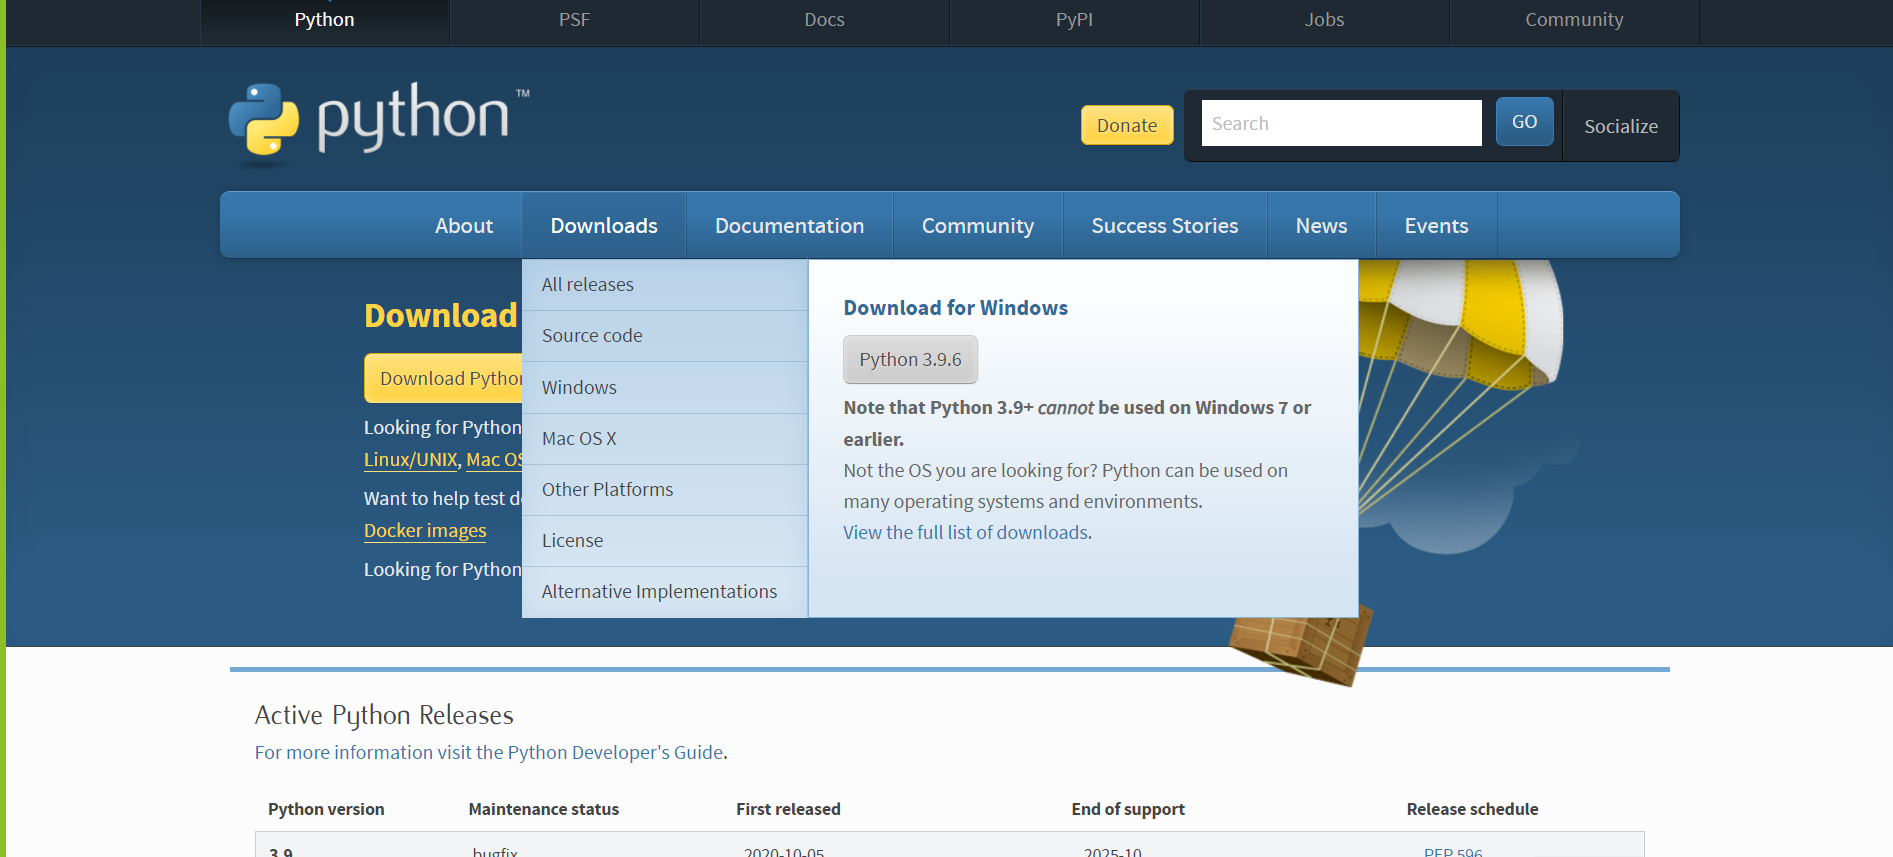Image resolution: width=1893 pixels, height=857 pixels.
Task: Open the Mac OS link beside Linux/UNIX
Action: point(494,460)
